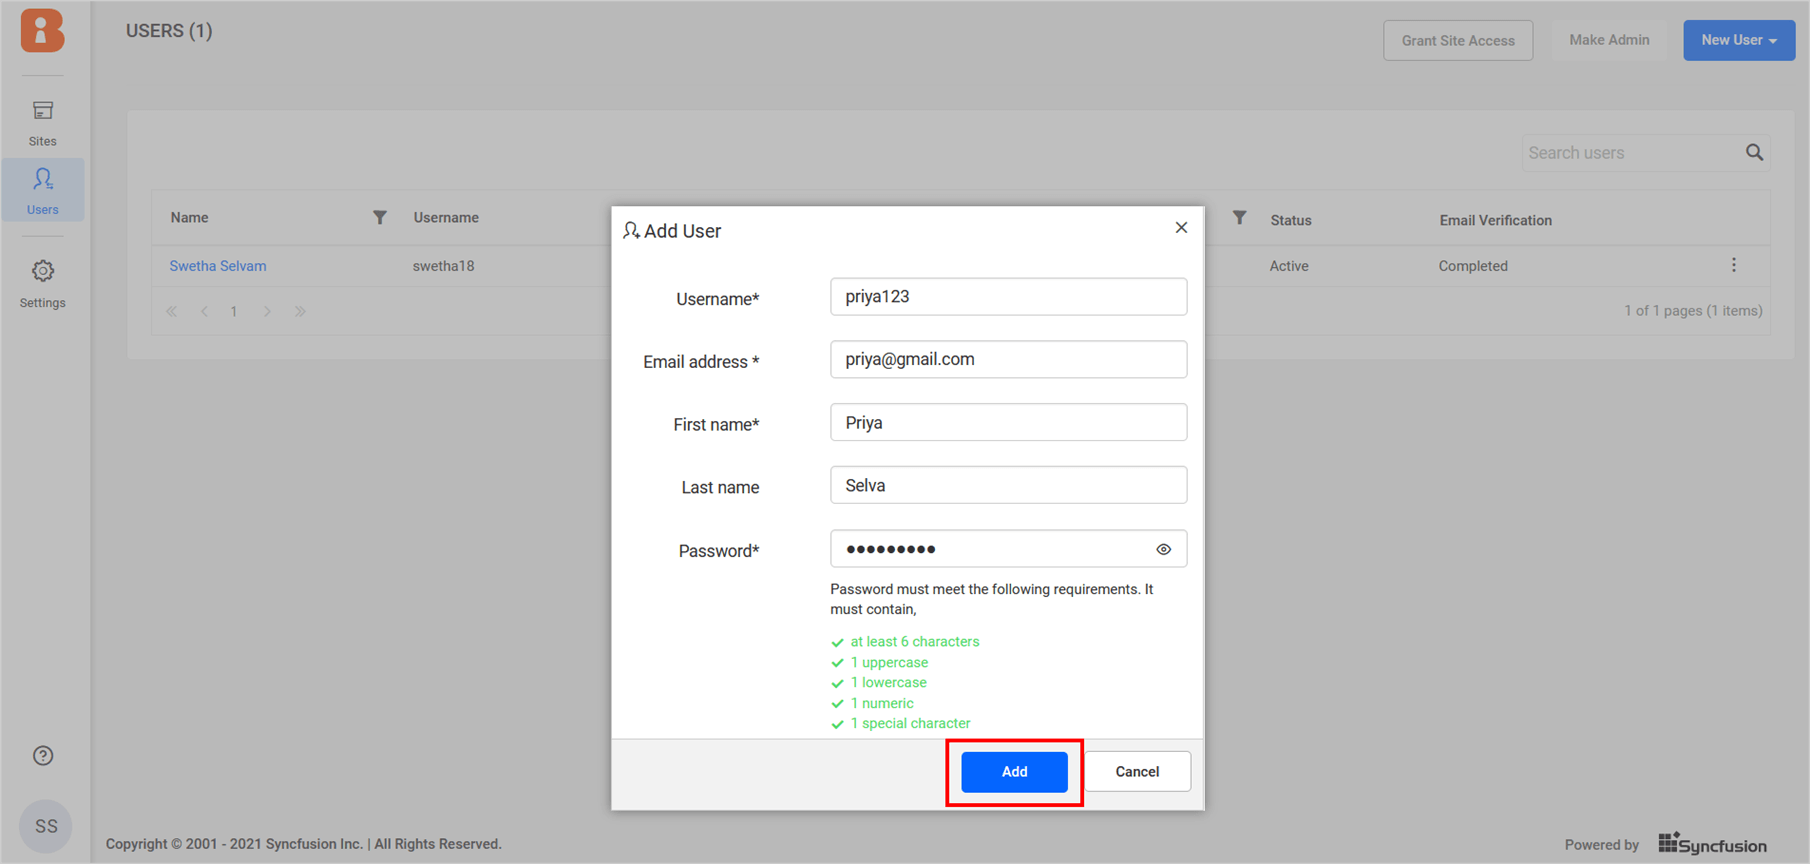Open Settings from the sidebar
Image resolution: width=1810 pixels, height=864 pixels.
pos(42,284)
